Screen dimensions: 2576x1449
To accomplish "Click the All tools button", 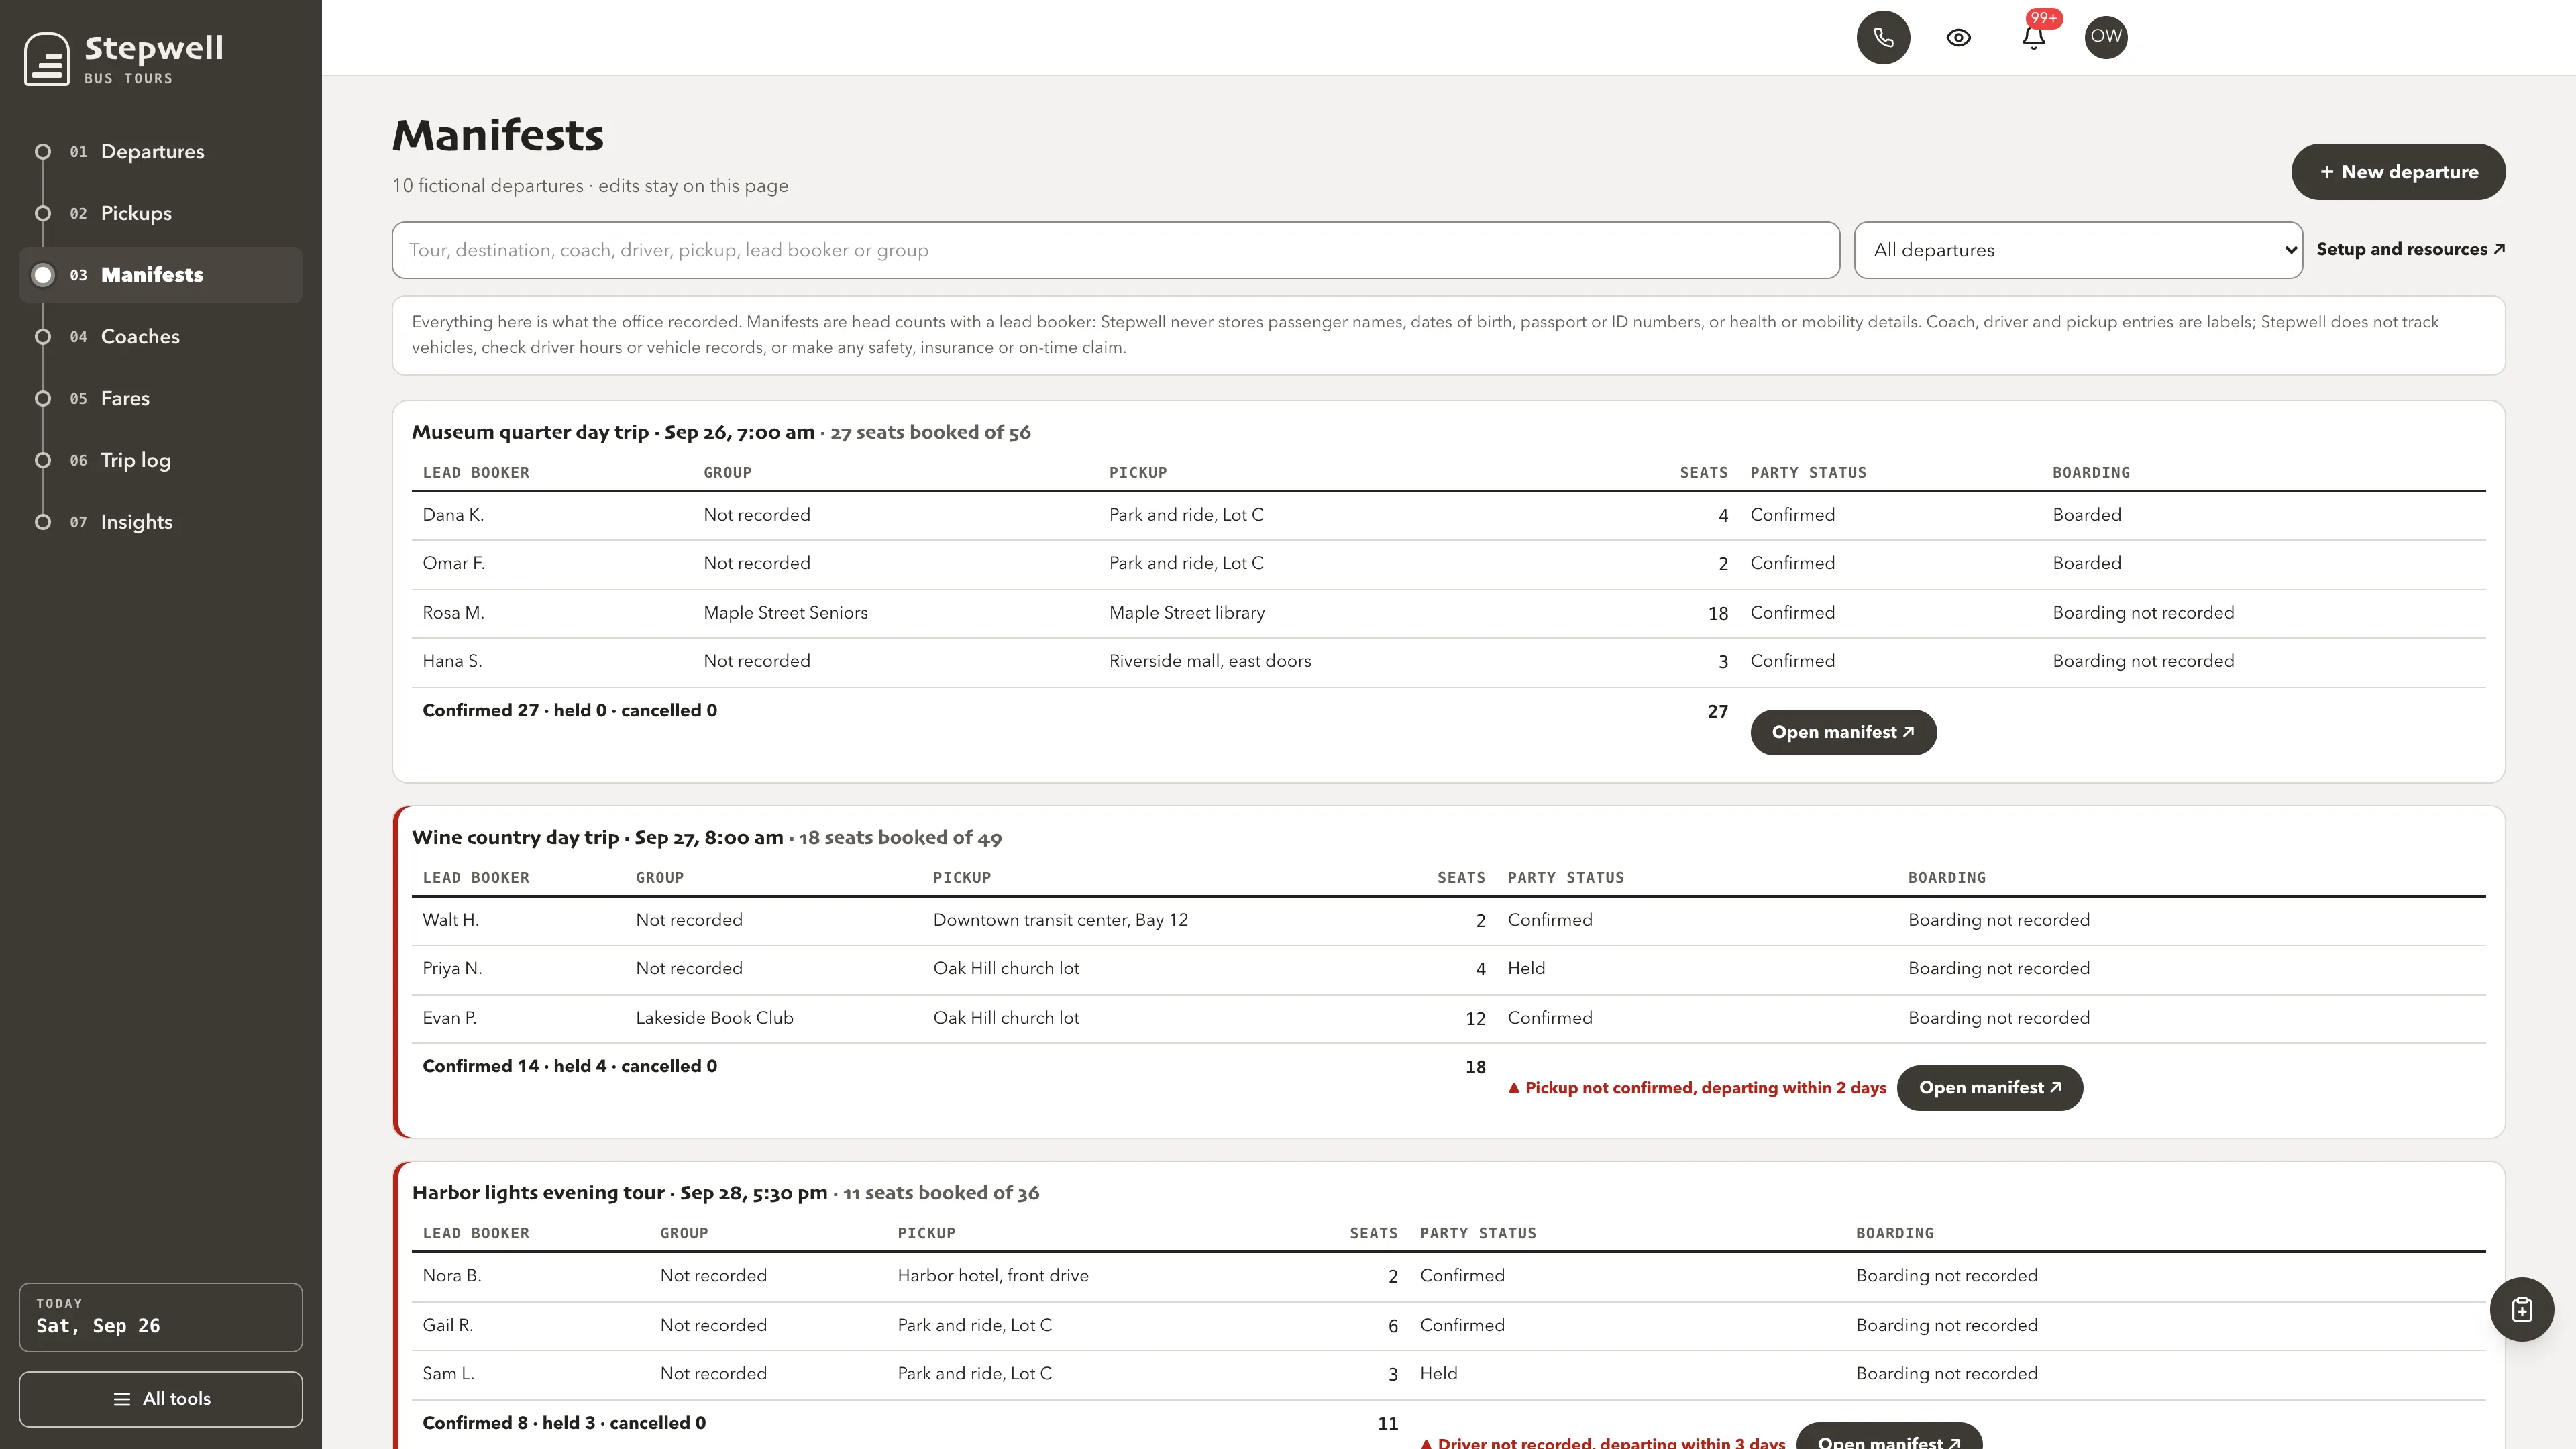I will tap(160, 1399).
